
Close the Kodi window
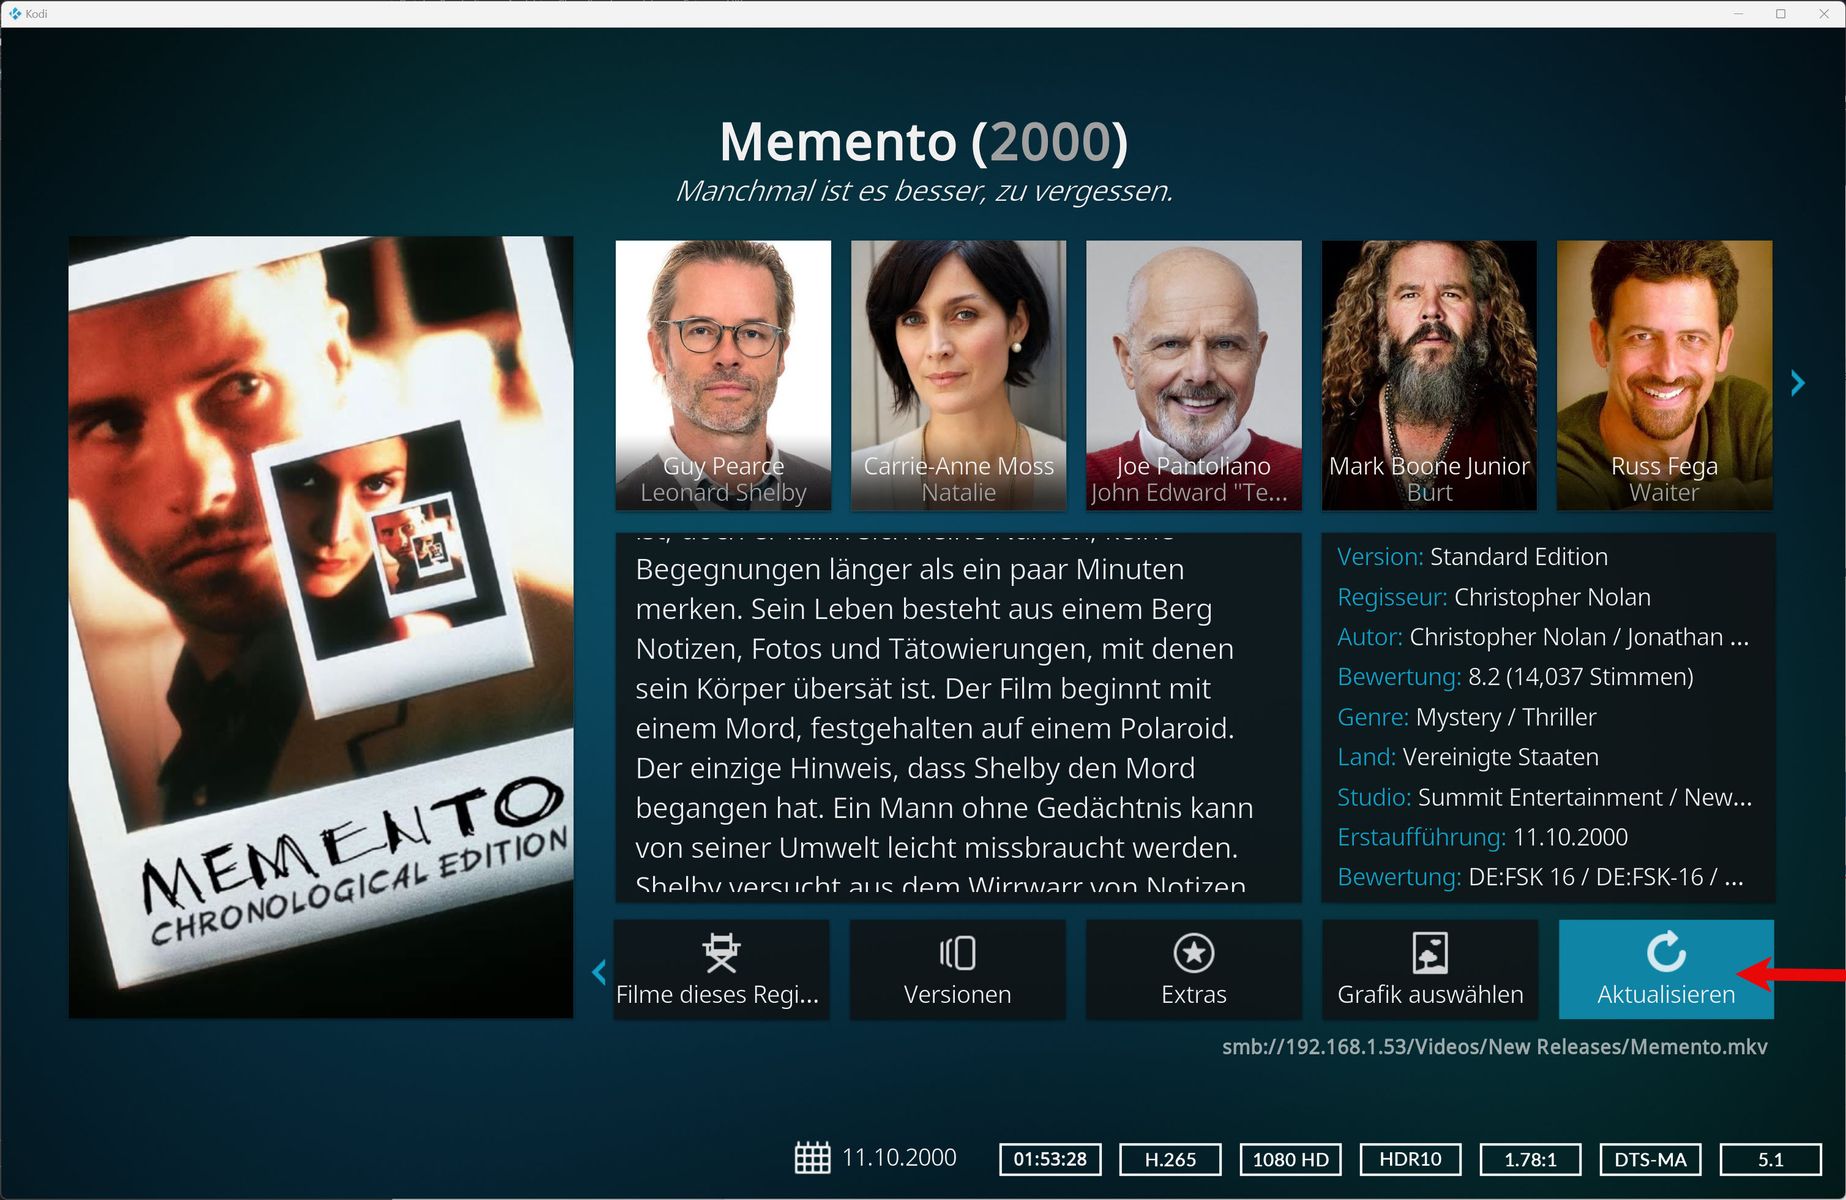pos(1823,13)
